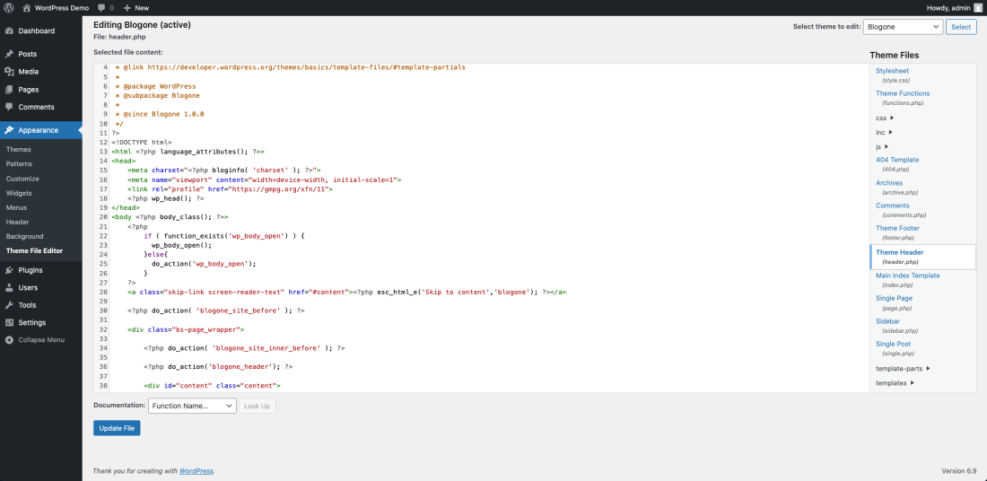
Task: Open the Header submenu item
Action: [x=17, y=222]
